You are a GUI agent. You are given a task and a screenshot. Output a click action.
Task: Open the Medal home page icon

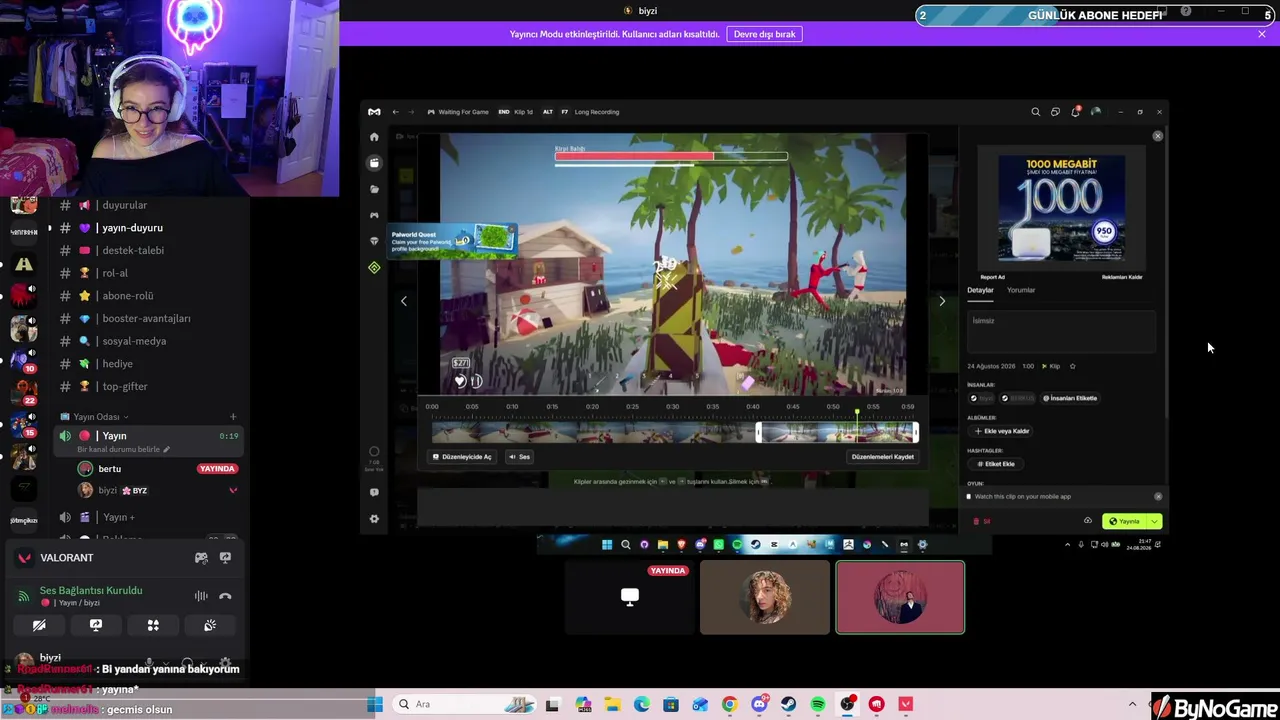point(374,137)
